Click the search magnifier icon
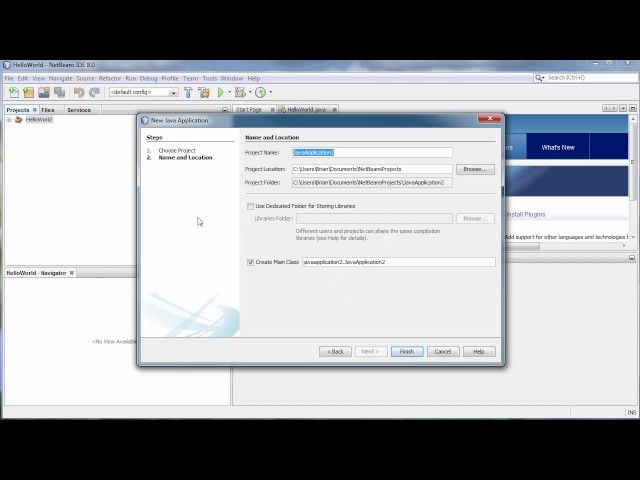640x480 pixels. [538, 78]
